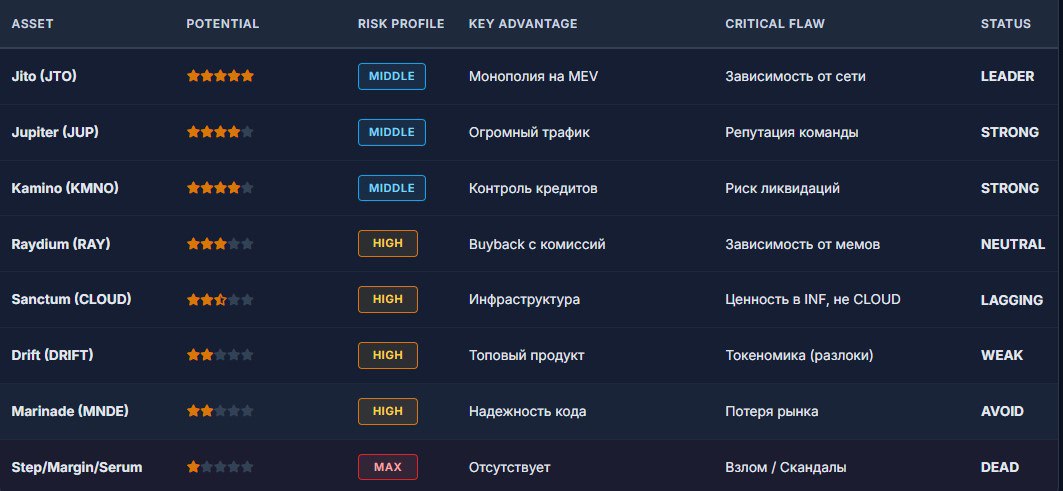Click the two-star rating for Marinade

click(x=220, y=411)
